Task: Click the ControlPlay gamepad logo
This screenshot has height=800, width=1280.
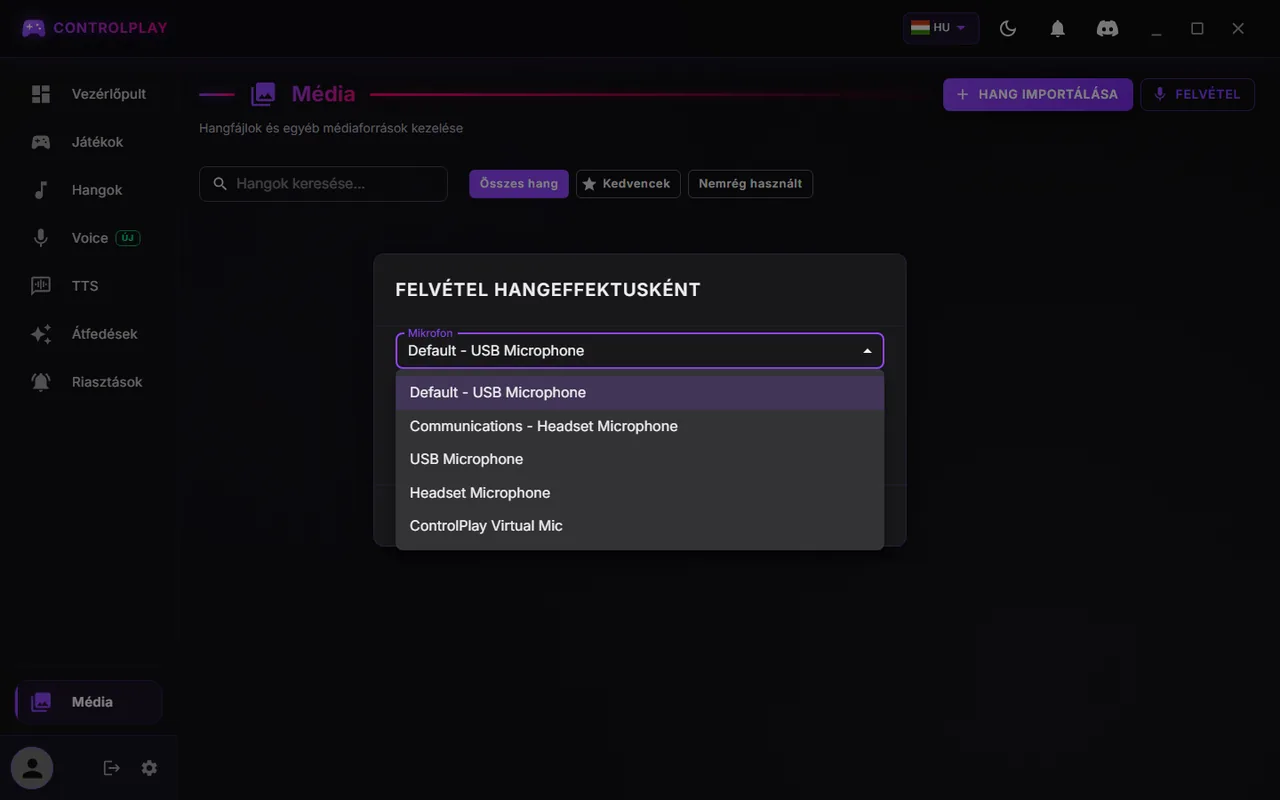Action: click(33, 28)
